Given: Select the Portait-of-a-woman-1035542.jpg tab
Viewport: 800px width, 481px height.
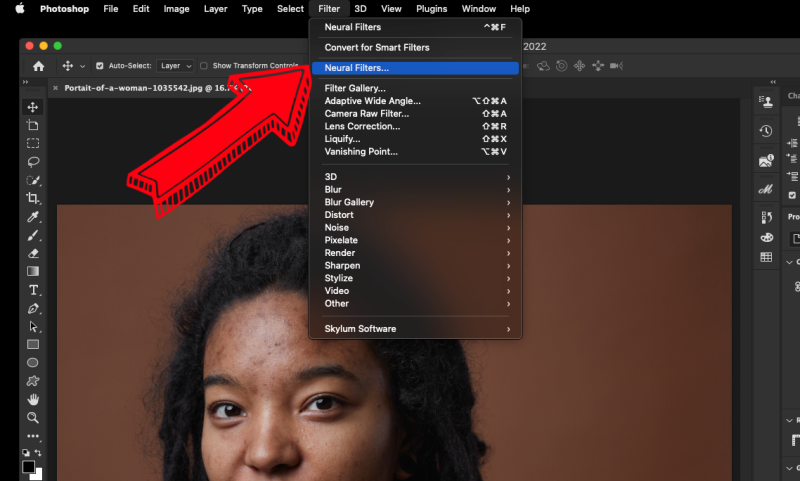Looking at the screenshot, I should click(153, 88).
